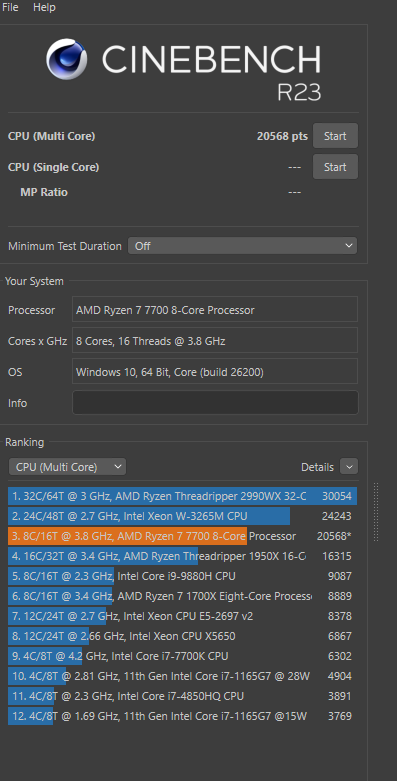Select the Xeon W-3265M ranking entry
The width and height of the screenshot is (397, 781).
[x=183, y=516]
